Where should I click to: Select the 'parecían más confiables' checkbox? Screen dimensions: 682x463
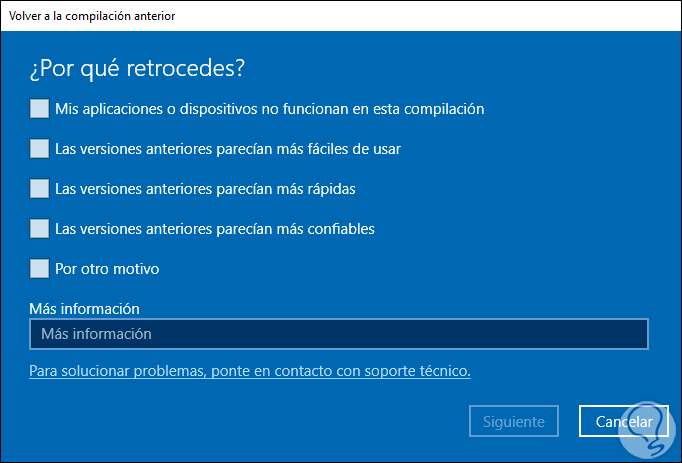point(39,228)
